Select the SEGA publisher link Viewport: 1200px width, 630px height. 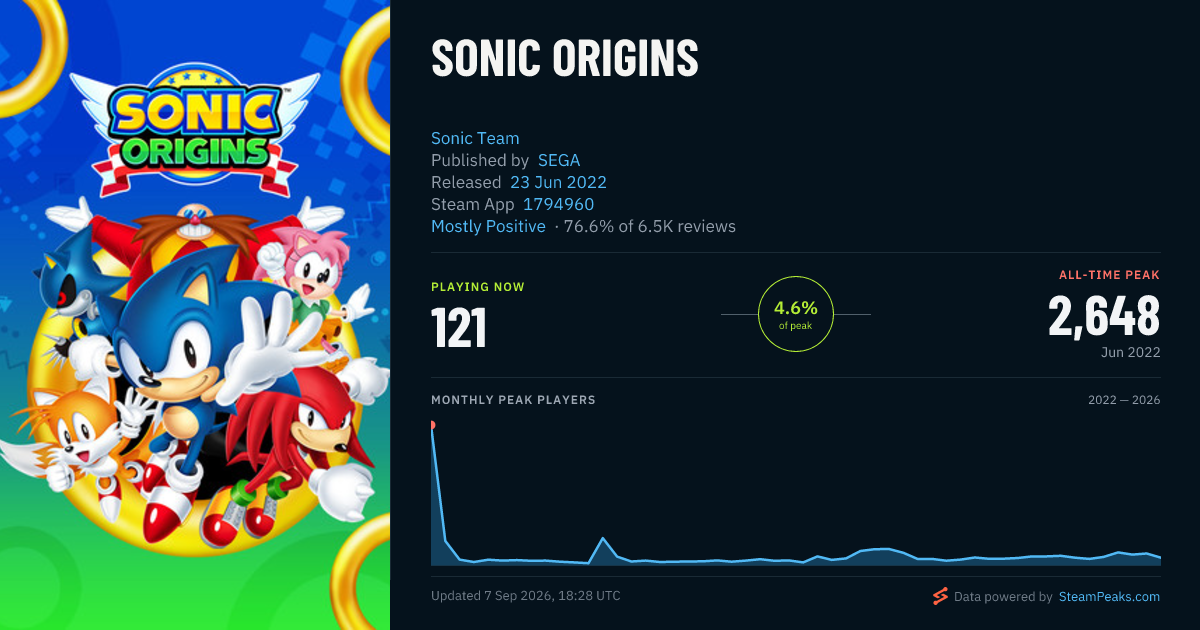[559, 160]
